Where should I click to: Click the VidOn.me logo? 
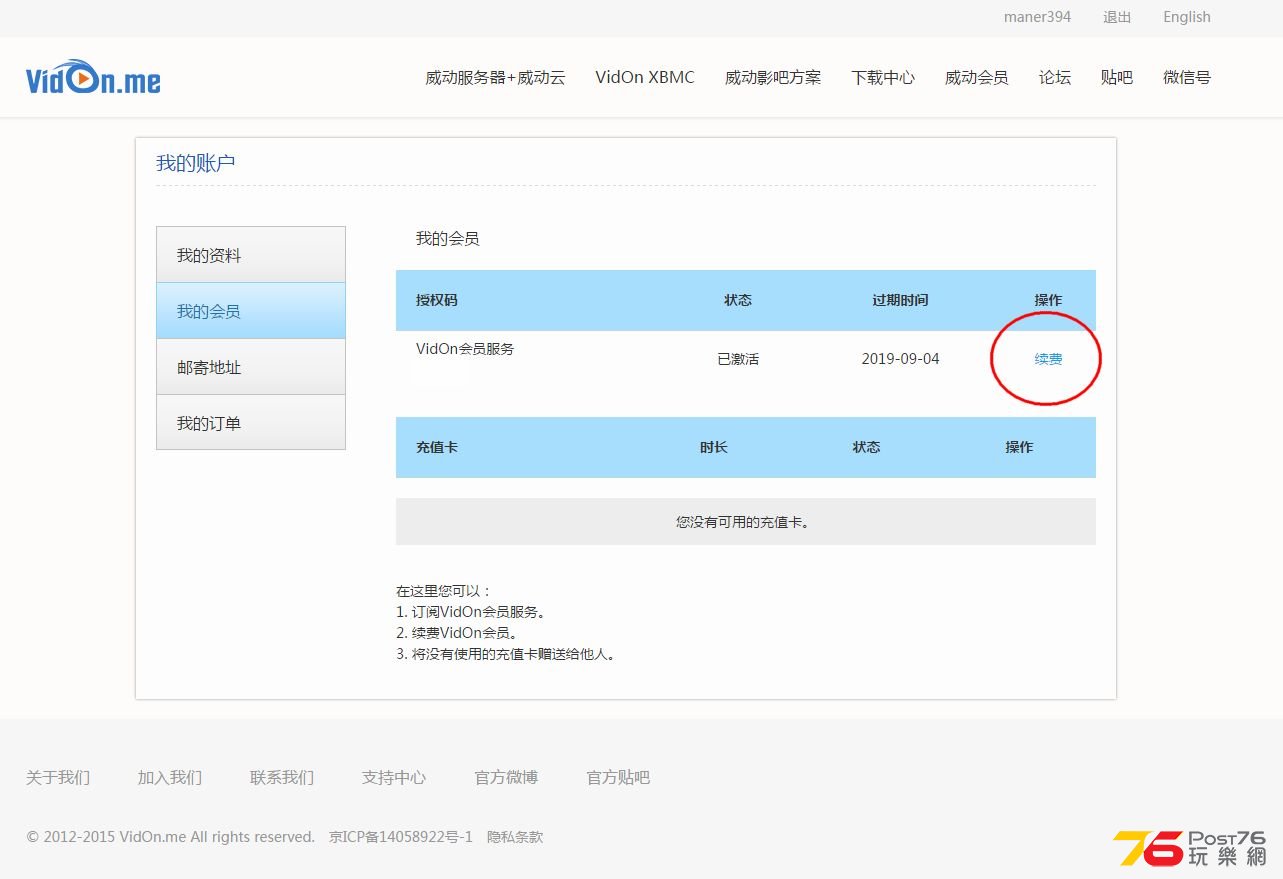pos(93,77)
